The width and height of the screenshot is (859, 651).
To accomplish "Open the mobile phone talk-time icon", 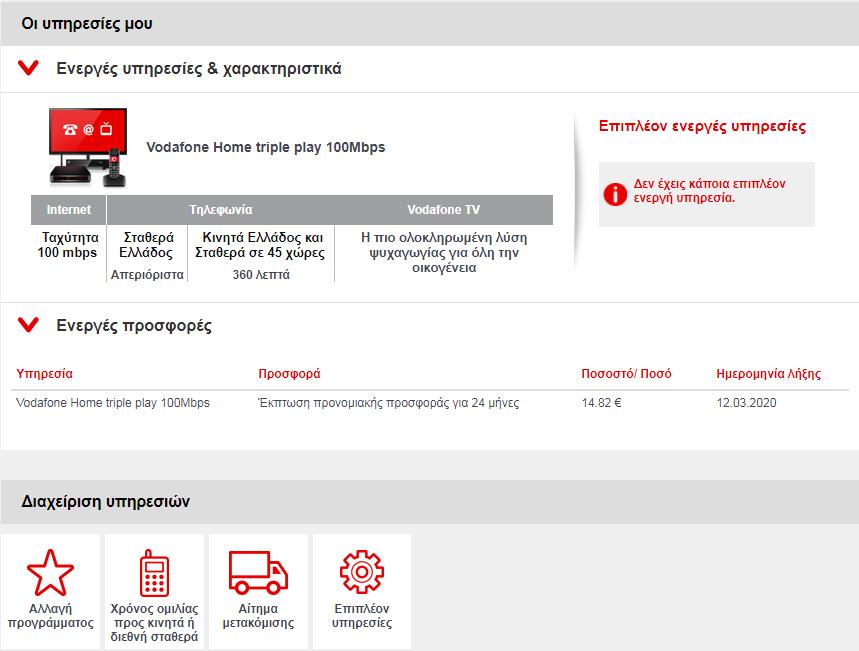I will click(154, 573).
